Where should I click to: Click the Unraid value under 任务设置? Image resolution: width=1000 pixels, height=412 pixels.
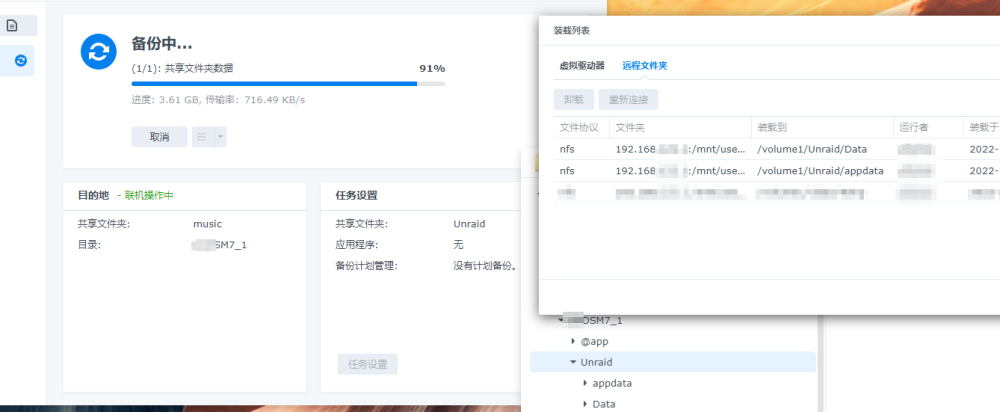(469, 224)
